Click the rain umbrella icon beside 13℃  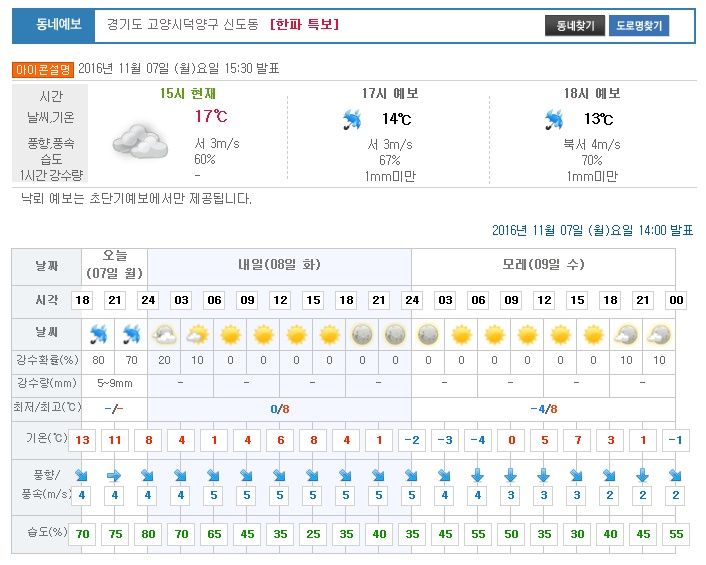pos(554,121)
